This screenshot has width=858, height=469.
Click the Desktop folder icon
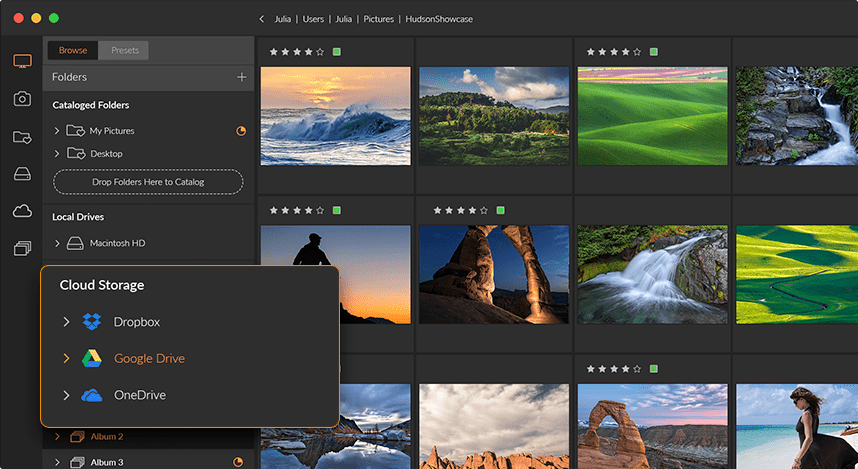tap(76, 154)
